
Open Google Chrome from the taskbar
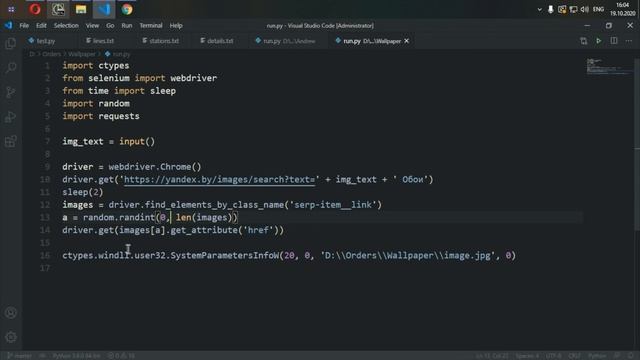[x=127, y=9]
